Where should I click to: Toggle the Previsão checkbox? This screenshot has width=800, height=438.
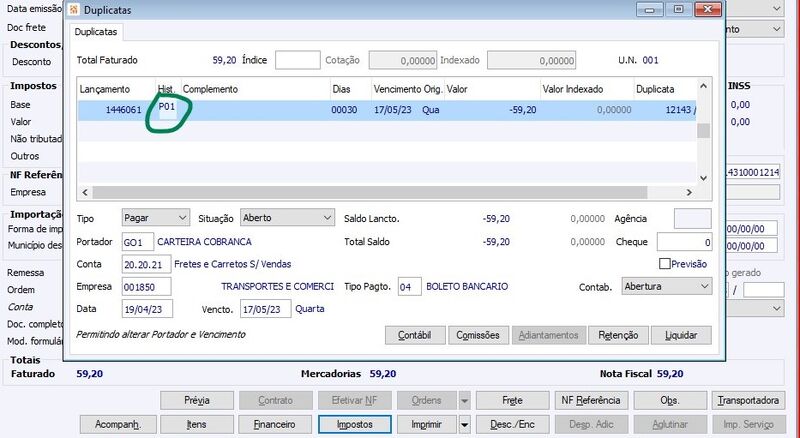664,263
